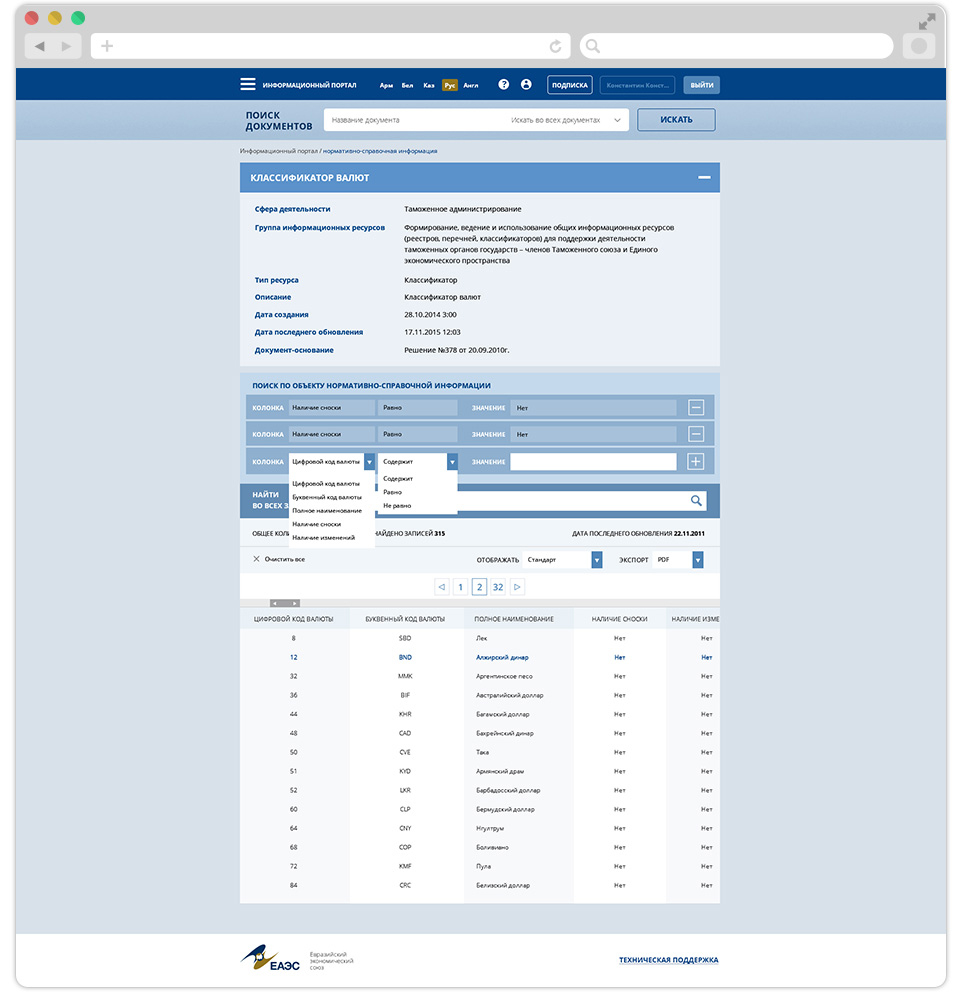The height and width of the screenshot is (999, 960).
Task: Switch language to Англ
Action: point(471,85)
